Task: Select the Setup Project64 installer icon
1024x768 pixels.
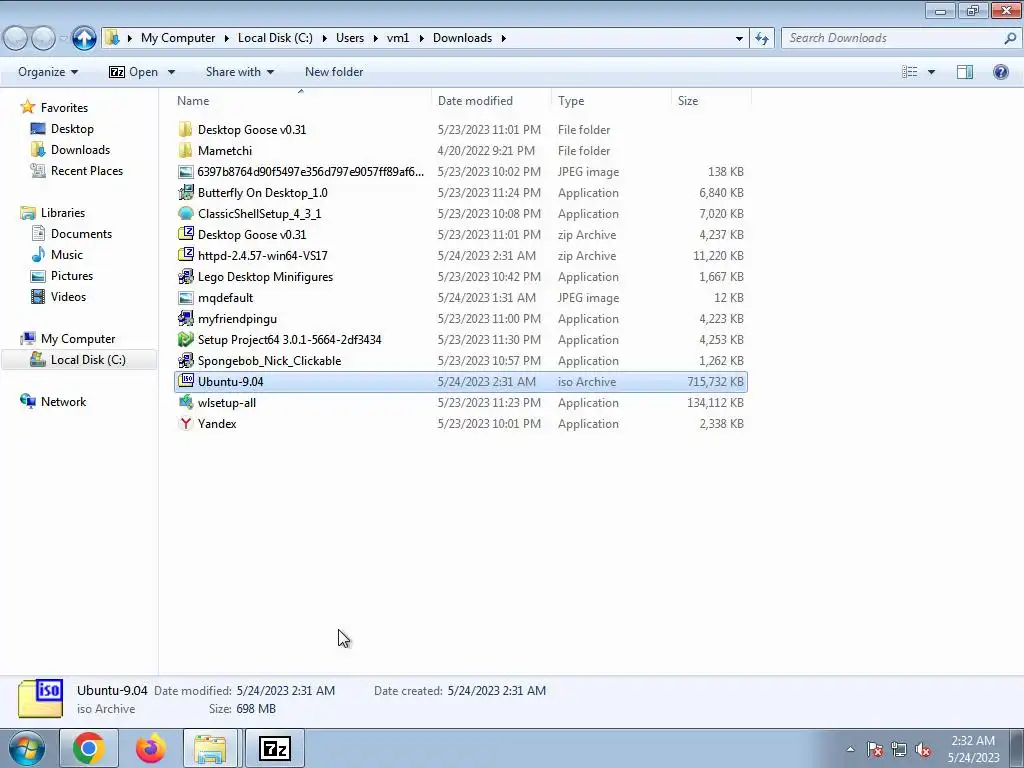Action: [x=185, y=340]
